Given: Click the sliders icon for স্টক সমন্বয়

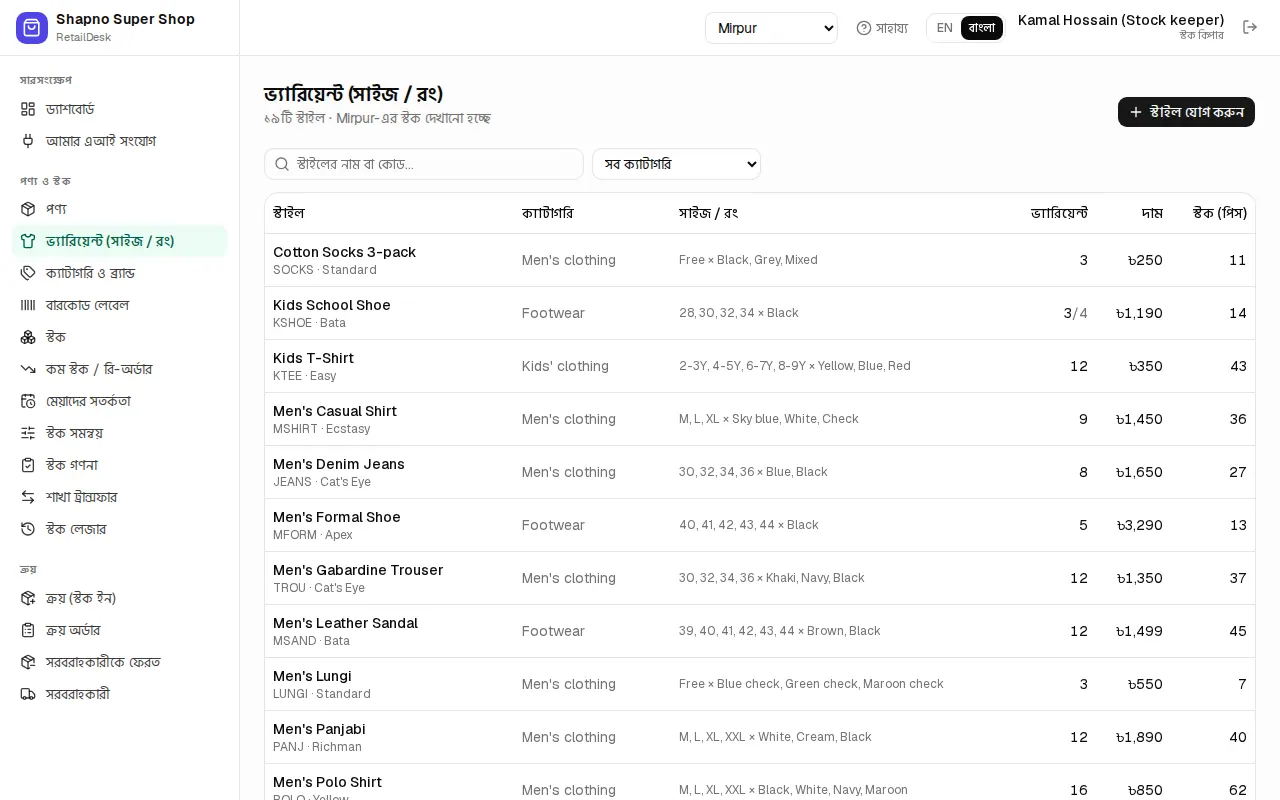Looking at the screenshot, I should click(28, 433).
